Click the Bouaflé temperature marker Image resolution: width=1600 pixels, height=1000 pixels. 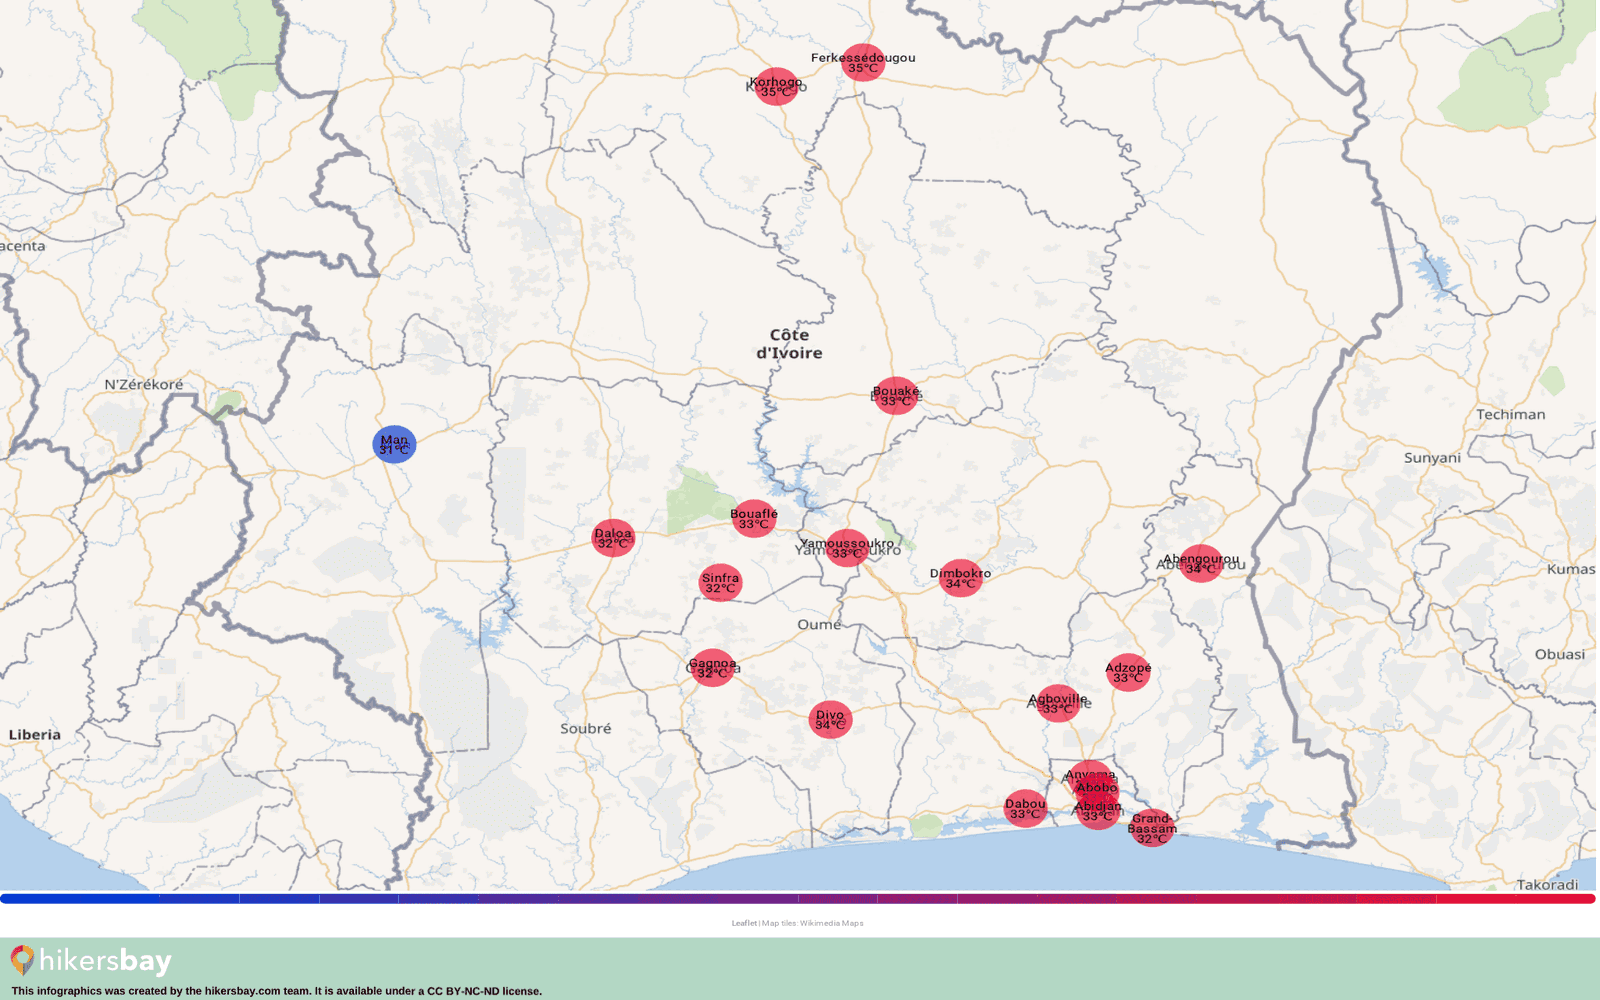tap(754, 519)
